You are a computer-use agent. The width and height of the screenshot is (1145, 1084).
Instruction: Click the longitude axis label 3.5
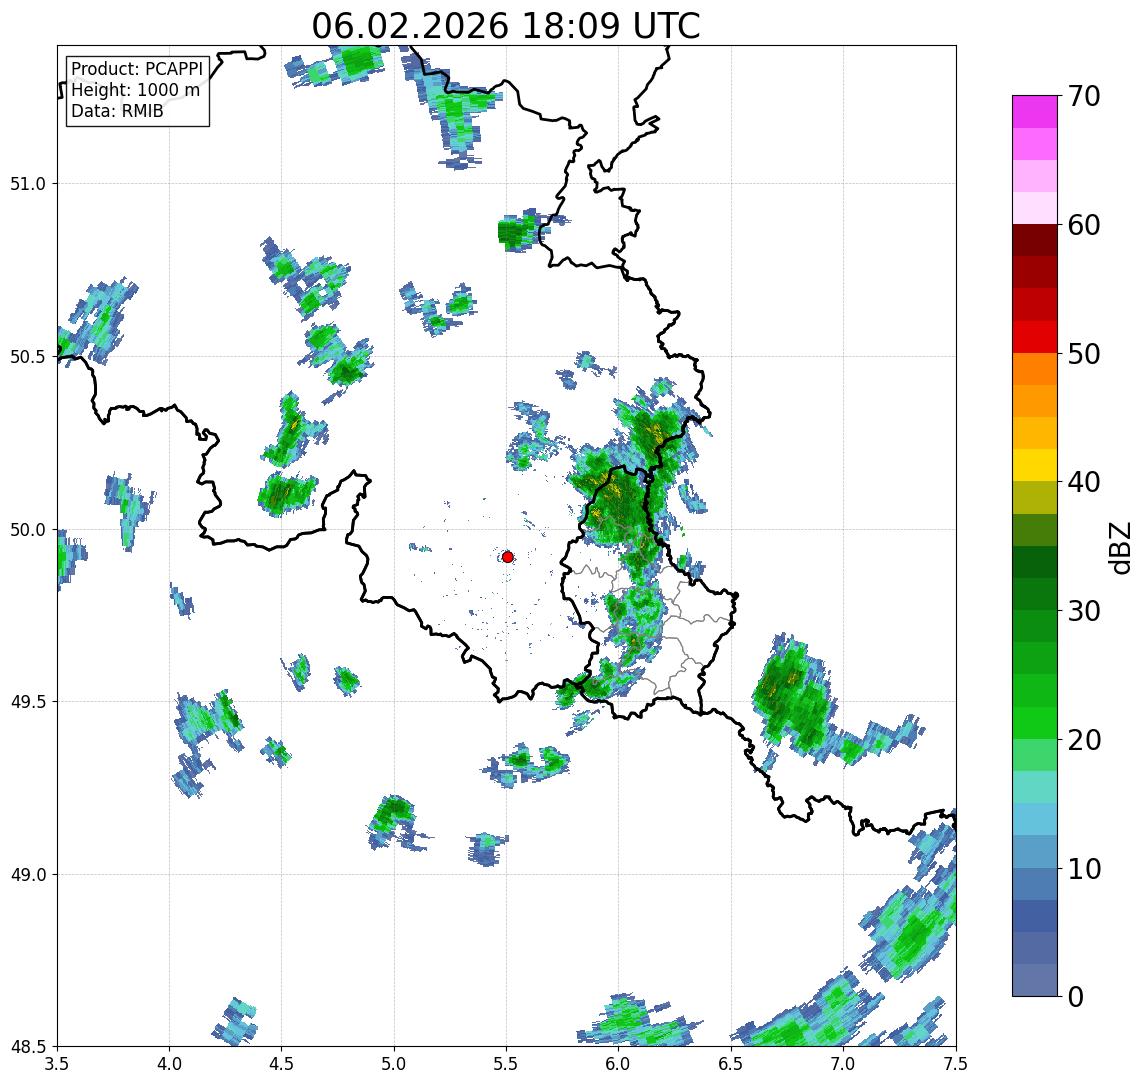click(57, 1064)
